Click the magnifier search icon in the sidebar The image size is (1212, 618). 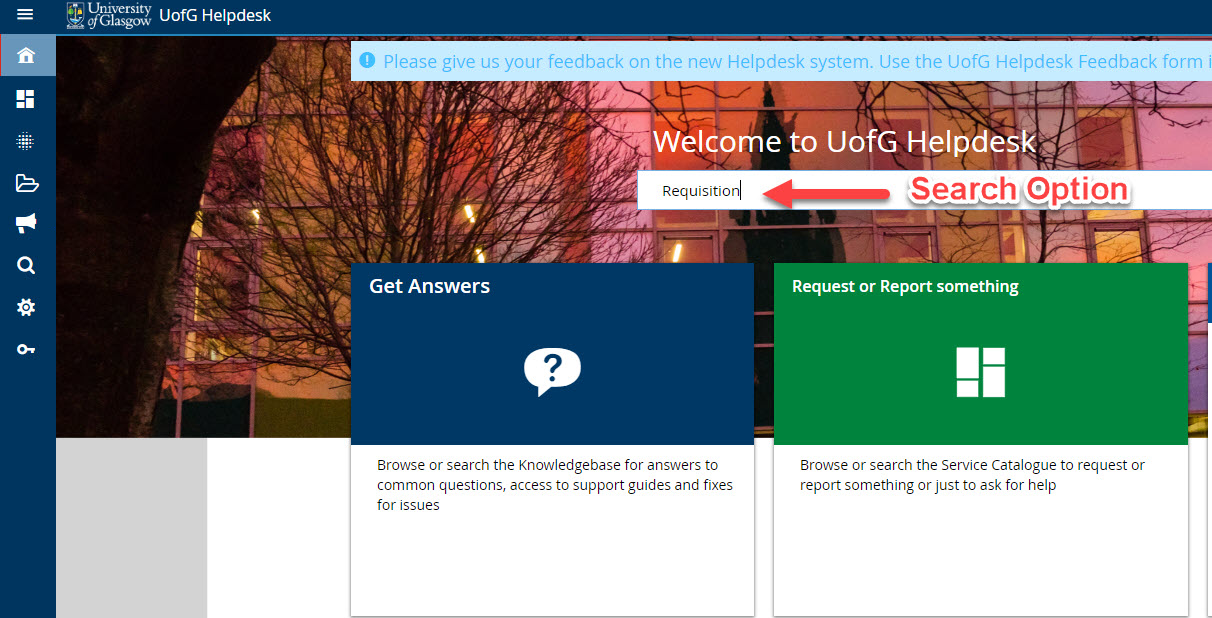pyautogui.click(x=26, y=265)
